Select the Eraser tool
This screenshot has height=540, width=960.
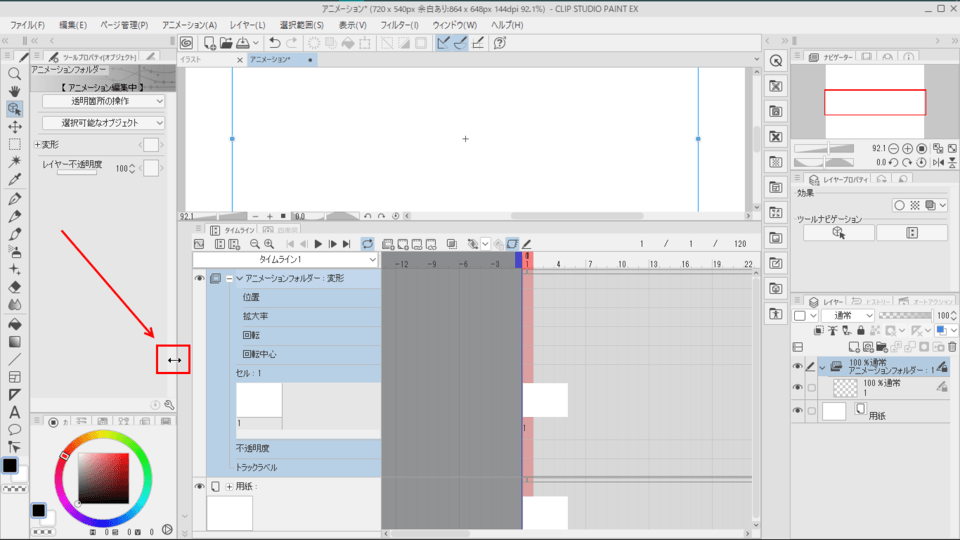click(x=14, y=287)
